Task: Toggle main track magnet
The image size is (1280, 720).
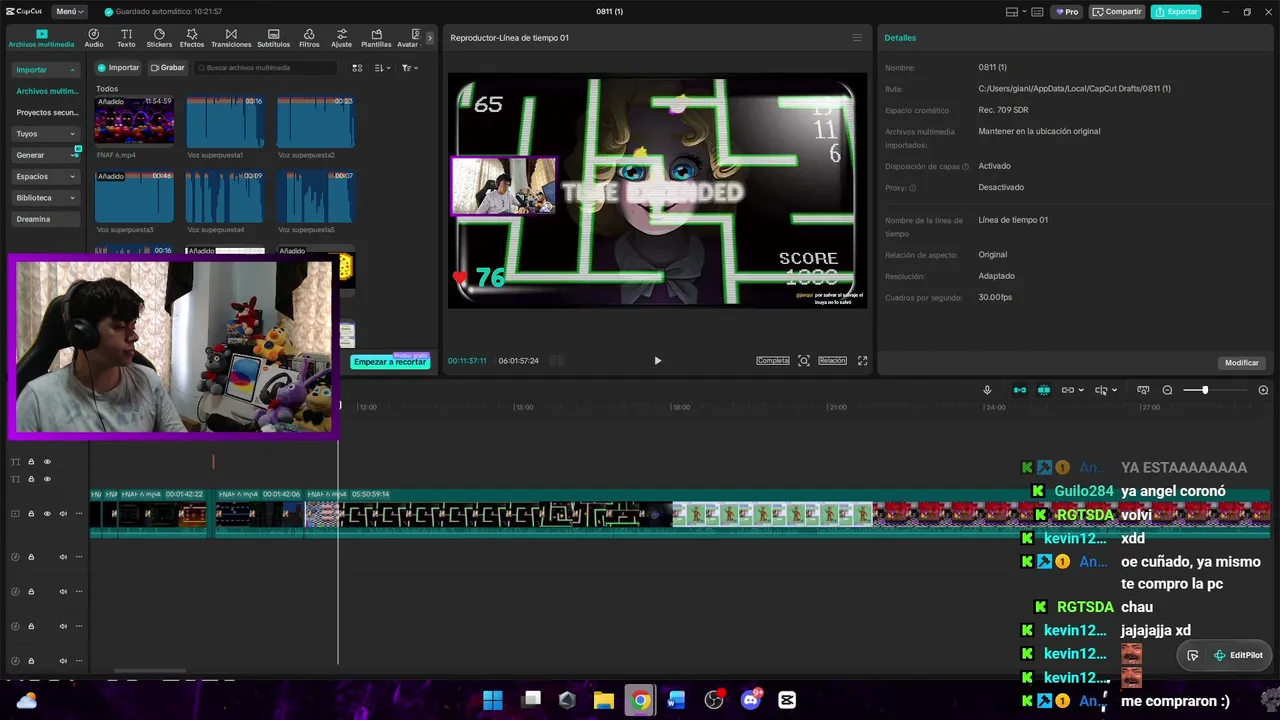Action: [x=1020, y=390]
